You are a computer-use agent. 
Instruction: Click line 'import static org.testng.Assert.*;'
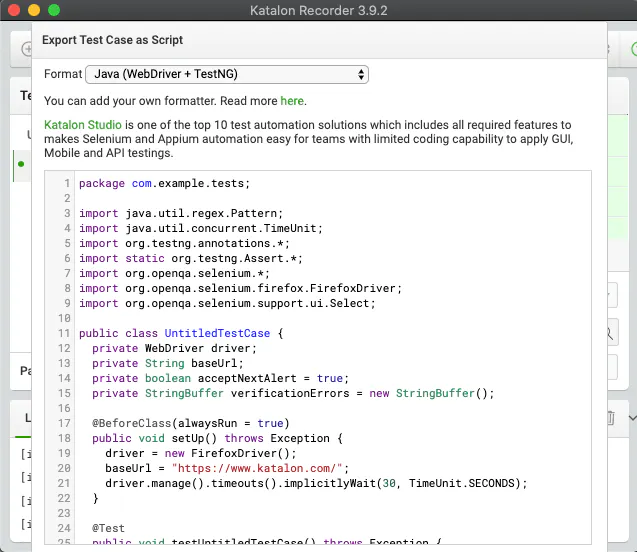[x=191, y=259]
